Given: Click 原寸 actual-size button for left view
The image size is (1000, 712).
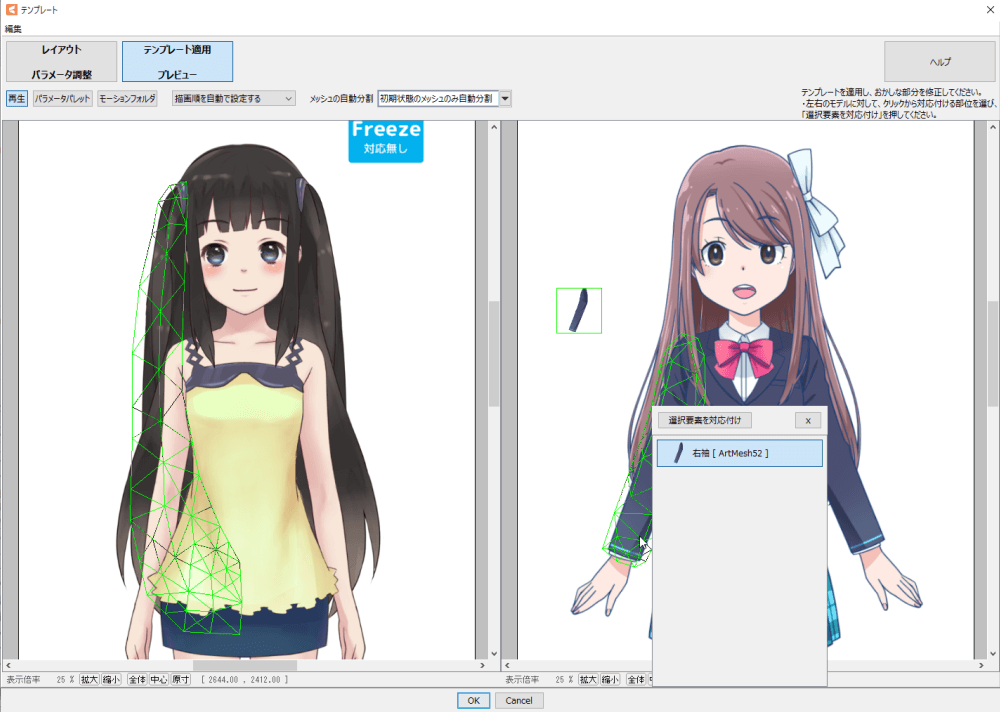Looking at the screenshot, I should [181, 679].
